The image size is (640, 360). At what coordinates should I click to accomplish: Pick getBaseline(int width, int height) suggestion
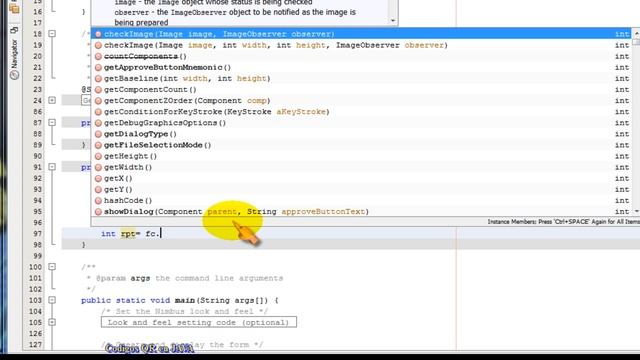(362, 78)
